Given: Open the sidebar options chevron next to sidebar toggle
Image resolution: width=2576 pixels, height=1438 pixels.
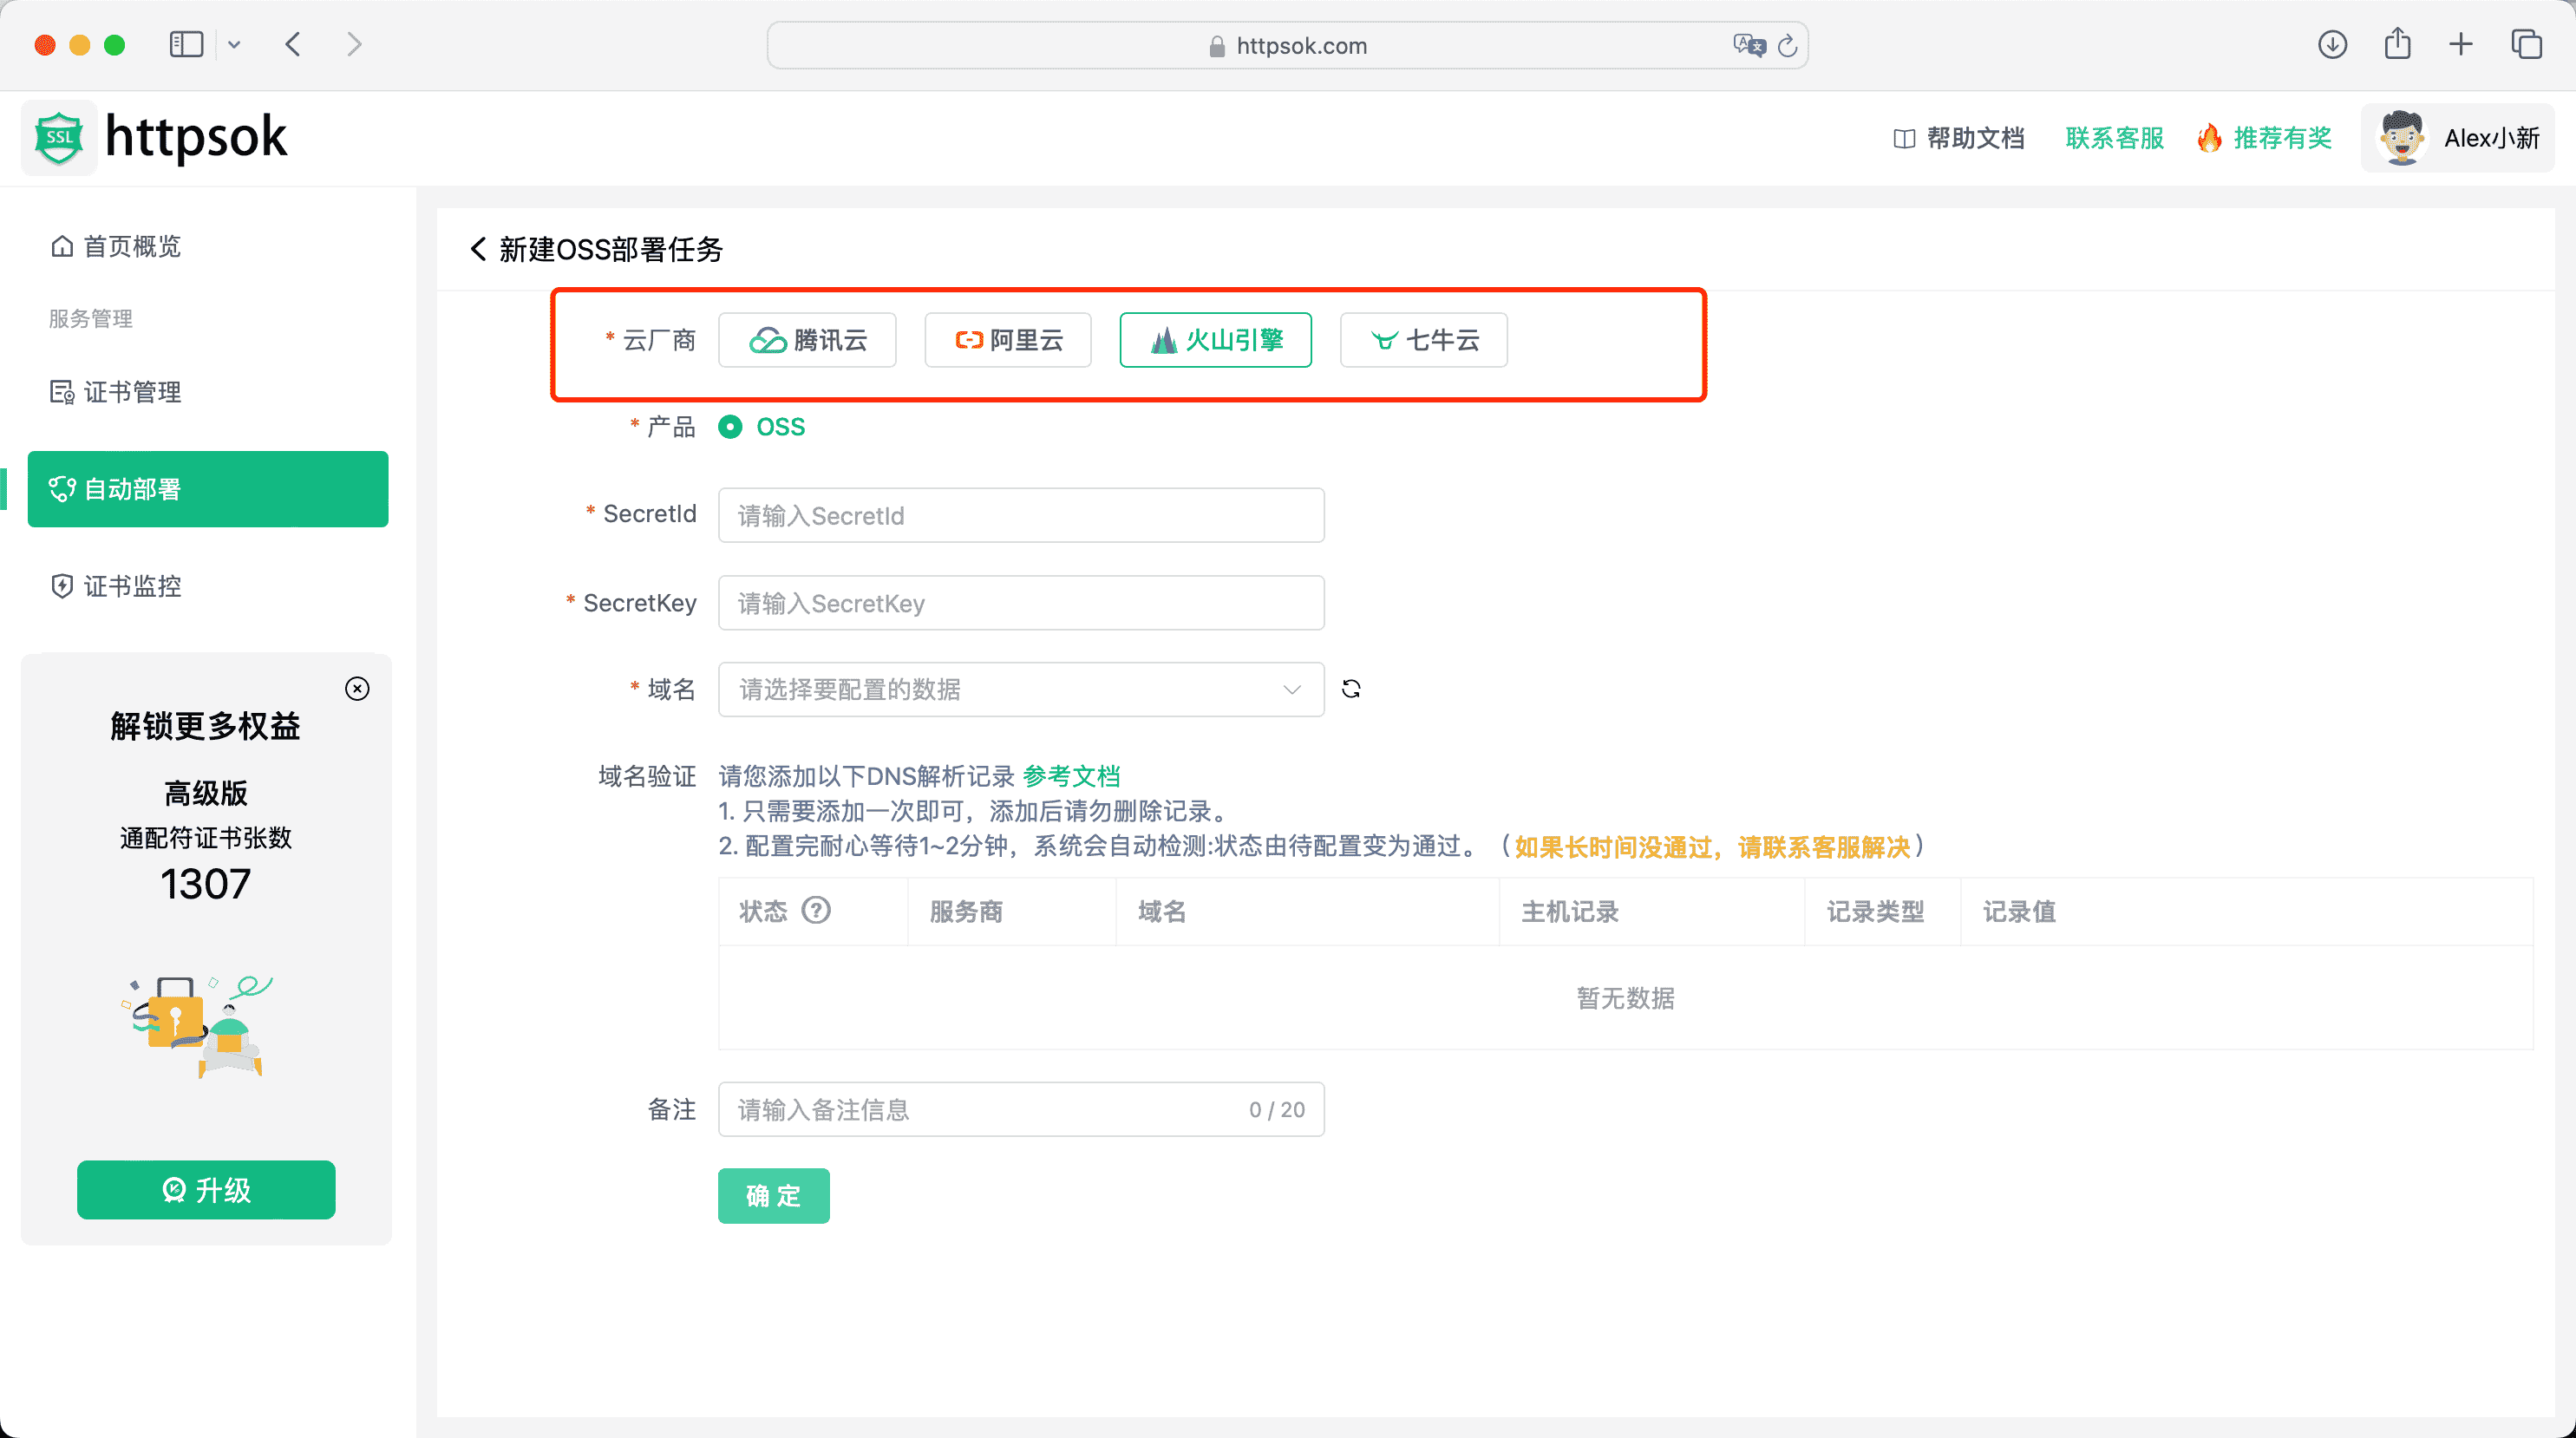Looking at the screenshot, I should 235,44.
